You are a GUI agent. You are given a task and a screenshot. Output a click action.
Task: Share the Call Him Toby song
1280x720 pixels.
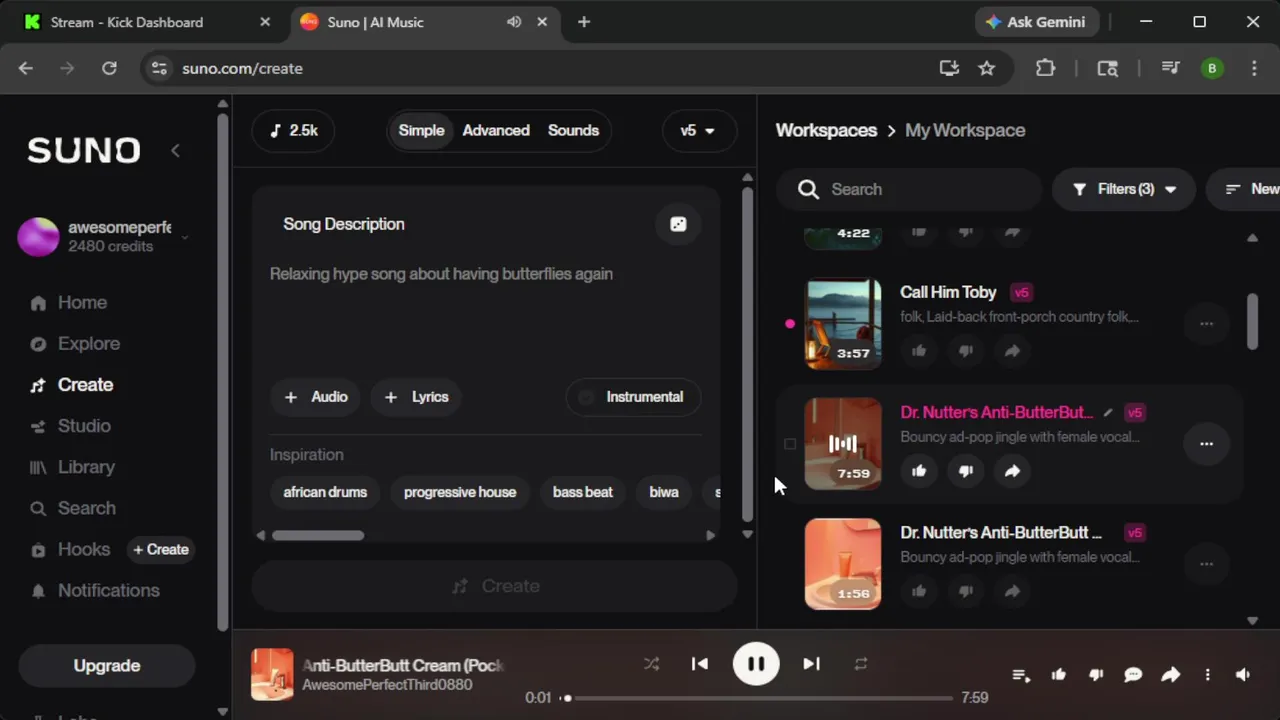point(1012,351)
